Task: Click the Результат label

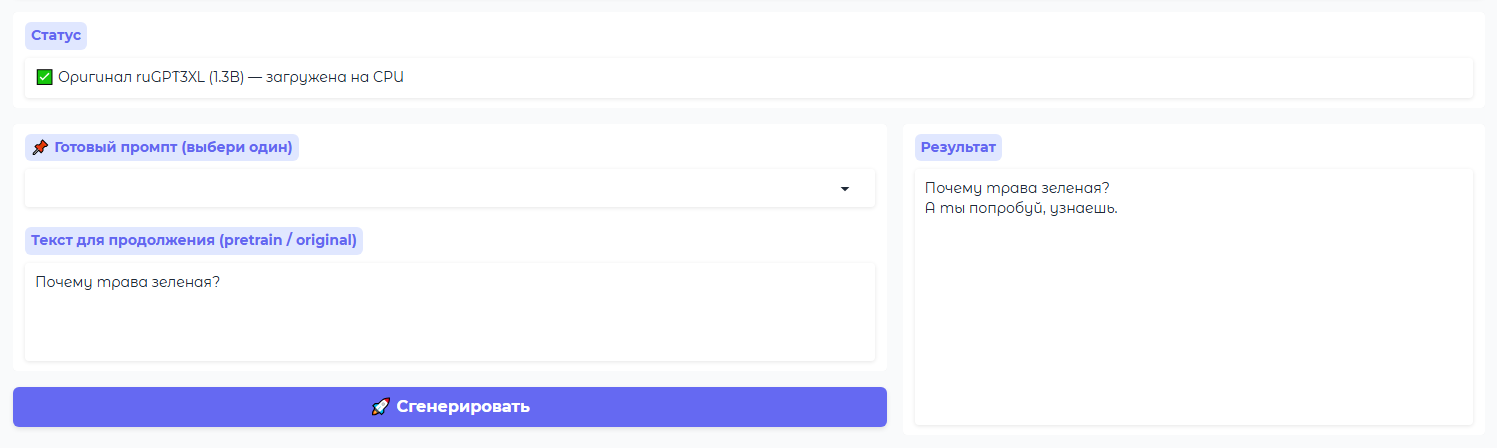Action: [x=958, y=147]
